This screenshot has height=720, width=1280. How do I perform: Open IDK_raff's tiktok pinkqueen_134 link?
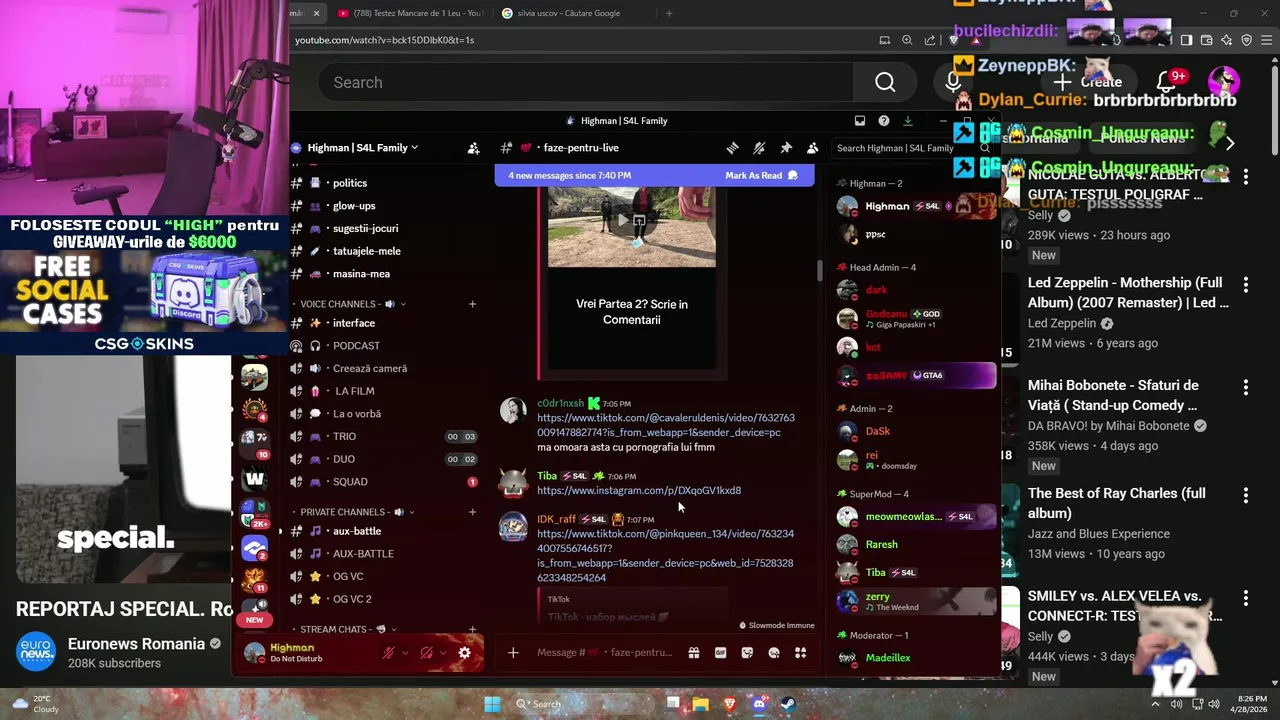[665, 556]
